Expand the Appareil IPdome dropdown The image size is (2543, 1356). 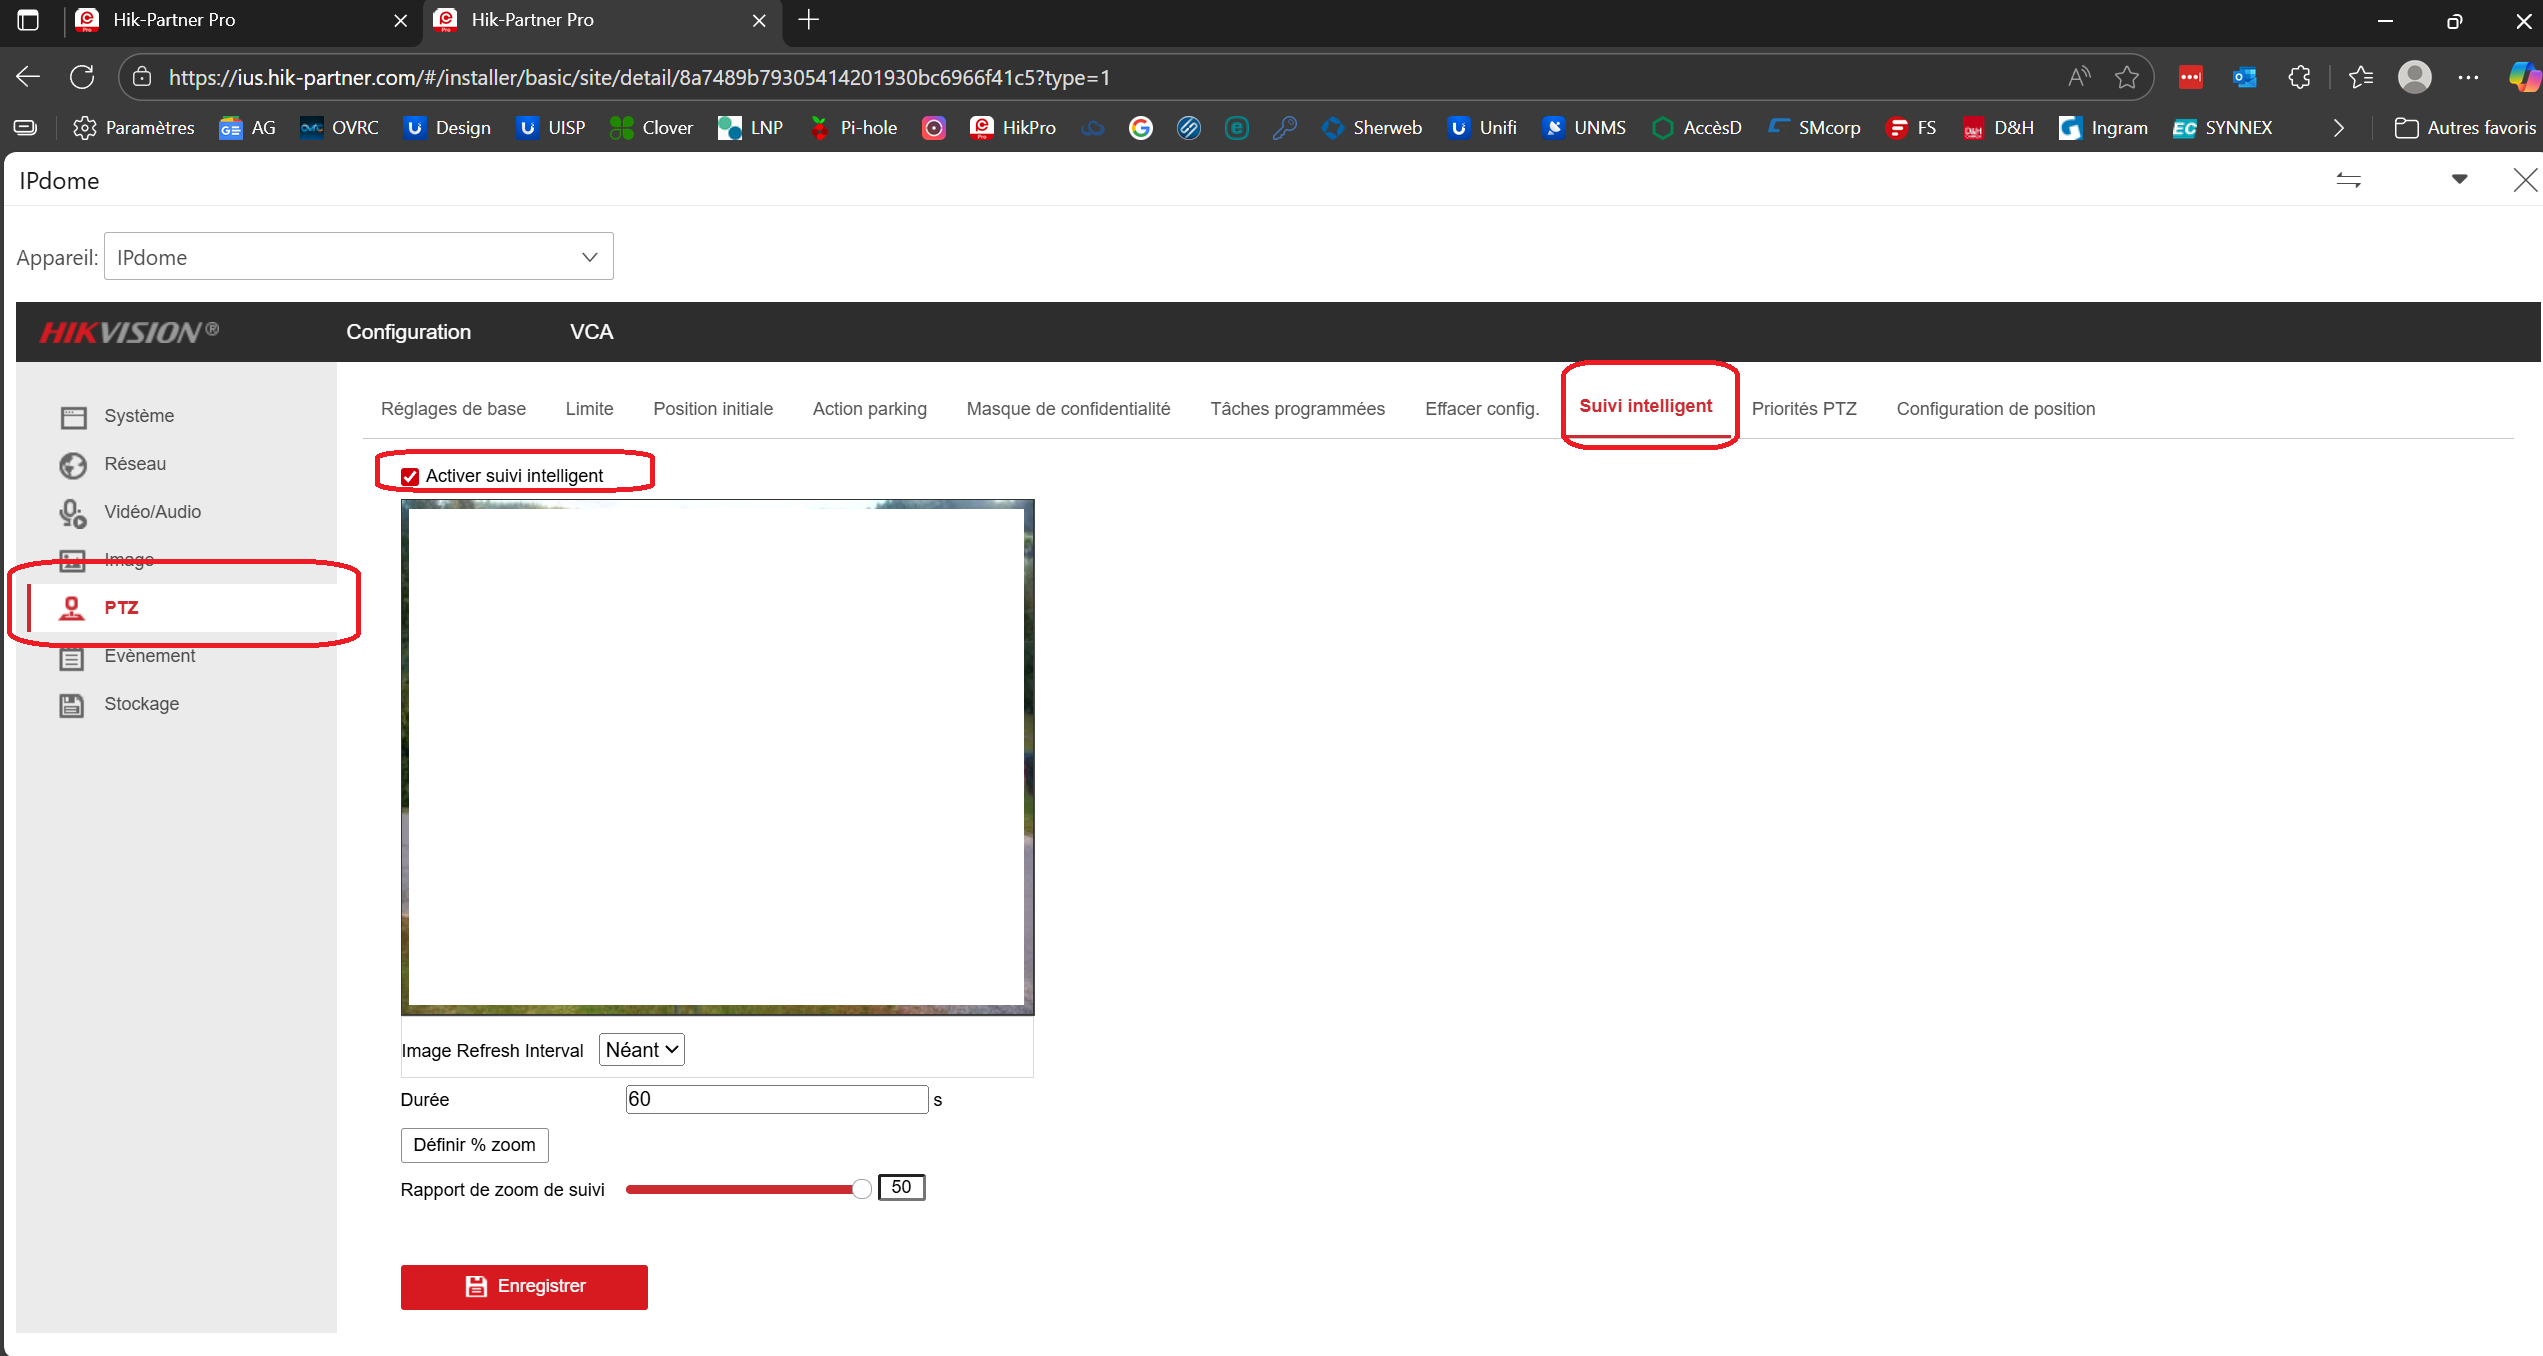click(359, 257)
